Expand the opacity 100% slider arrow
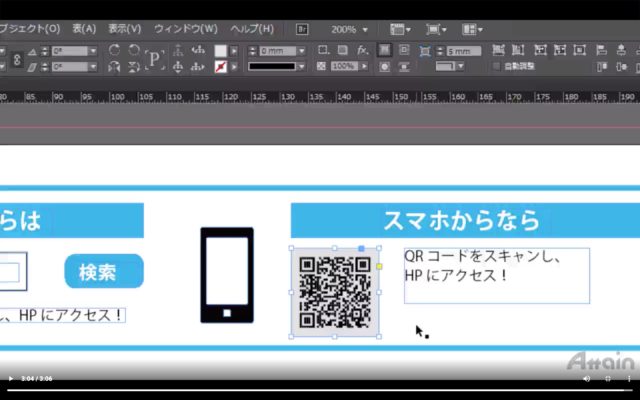The height and width of the screenshot is (400, 640). pyautogui.click(x=364, y=66)
